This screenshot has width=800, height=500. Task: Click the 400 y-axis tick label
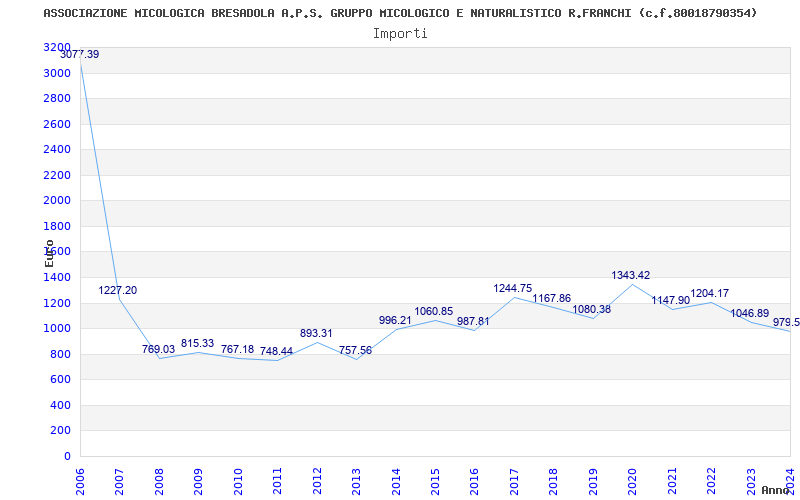pos(60,405)
